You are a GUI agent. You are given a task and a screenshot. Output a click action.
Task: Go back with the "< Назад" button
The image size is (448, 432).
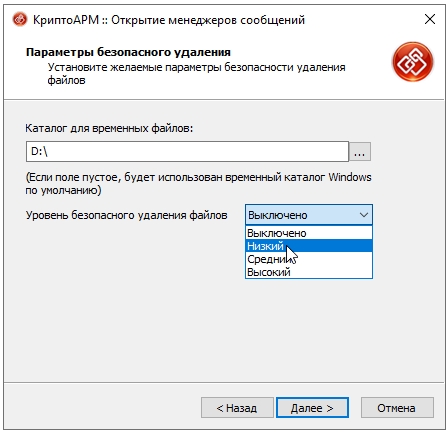[237, 408]
